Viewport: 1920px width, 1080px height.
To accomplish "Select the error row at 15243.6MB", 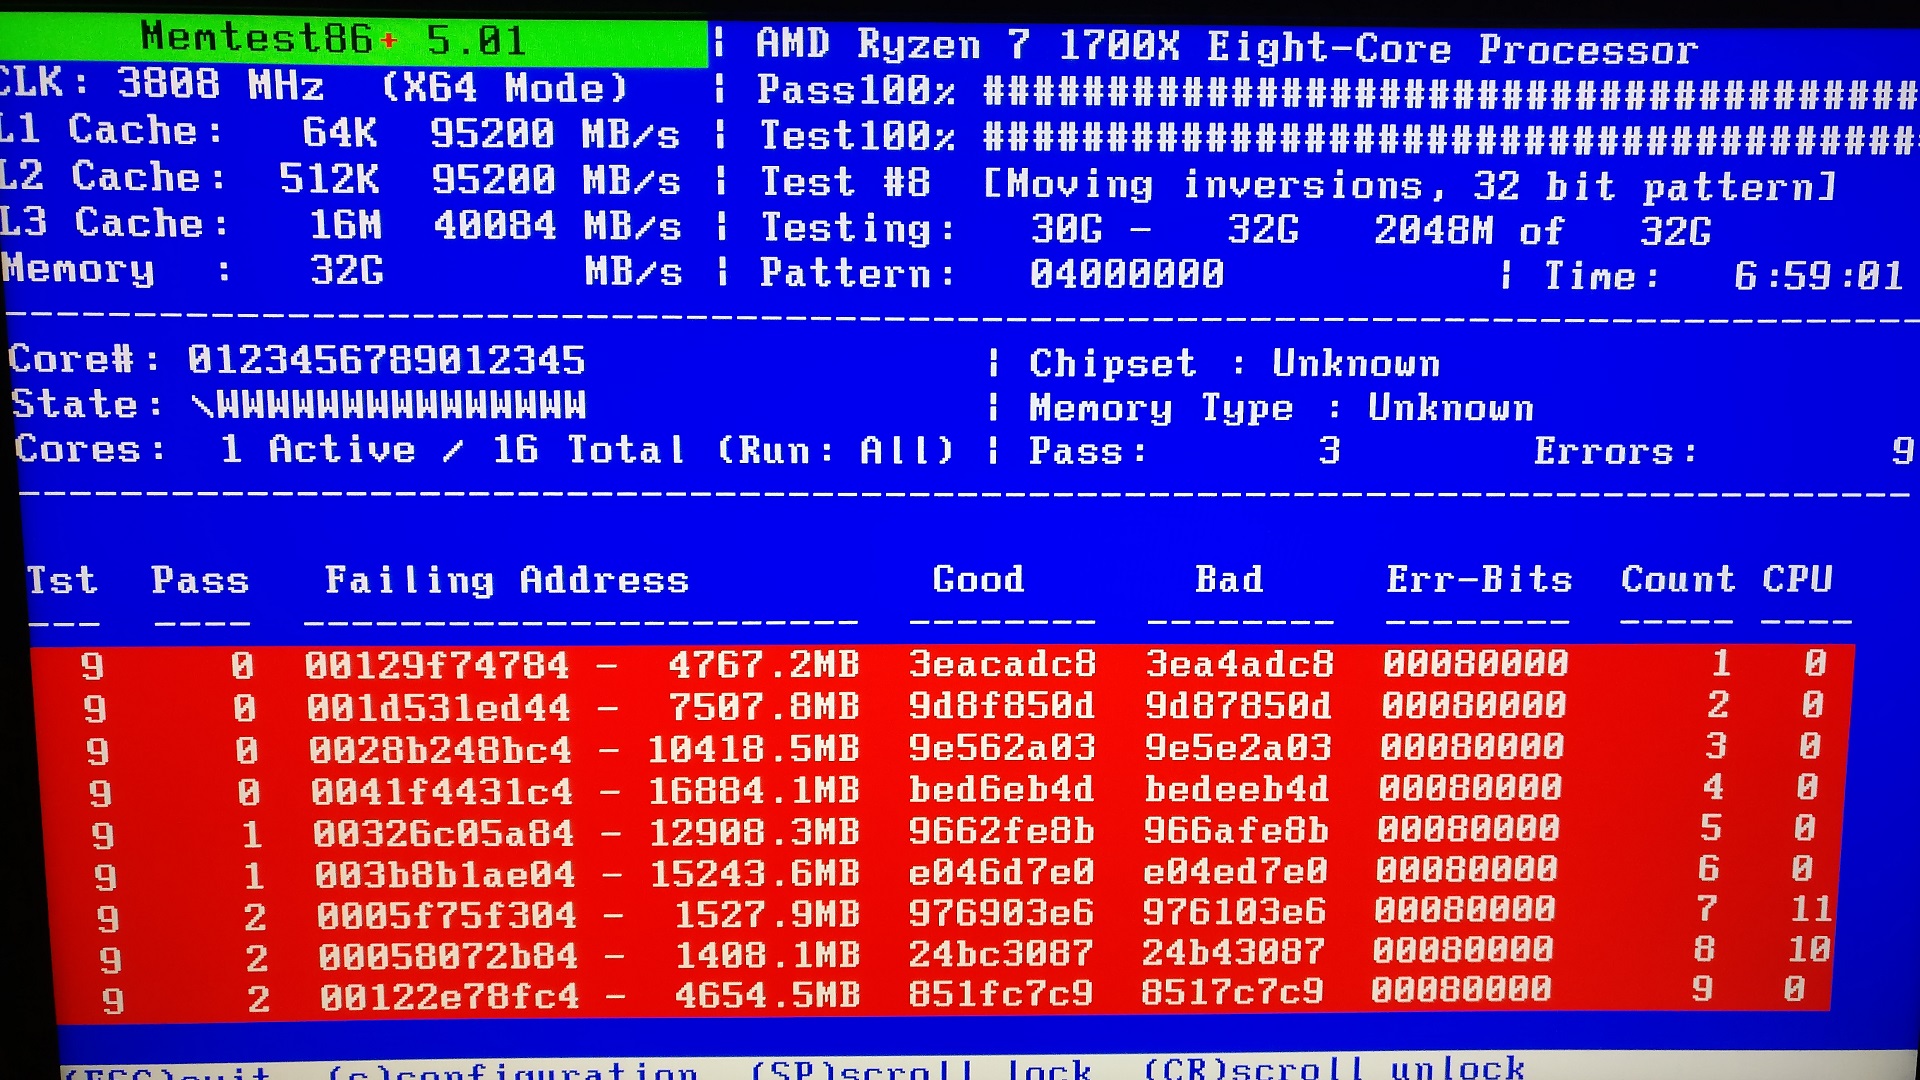I will coord(755,873).
